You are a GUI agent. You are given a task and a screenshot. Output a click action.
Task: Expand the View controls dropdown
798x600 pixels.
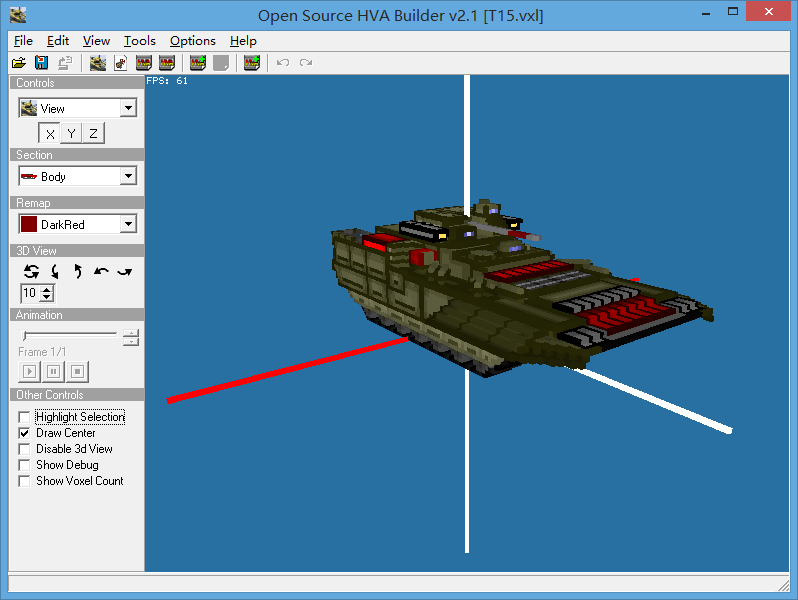point(128,108)
